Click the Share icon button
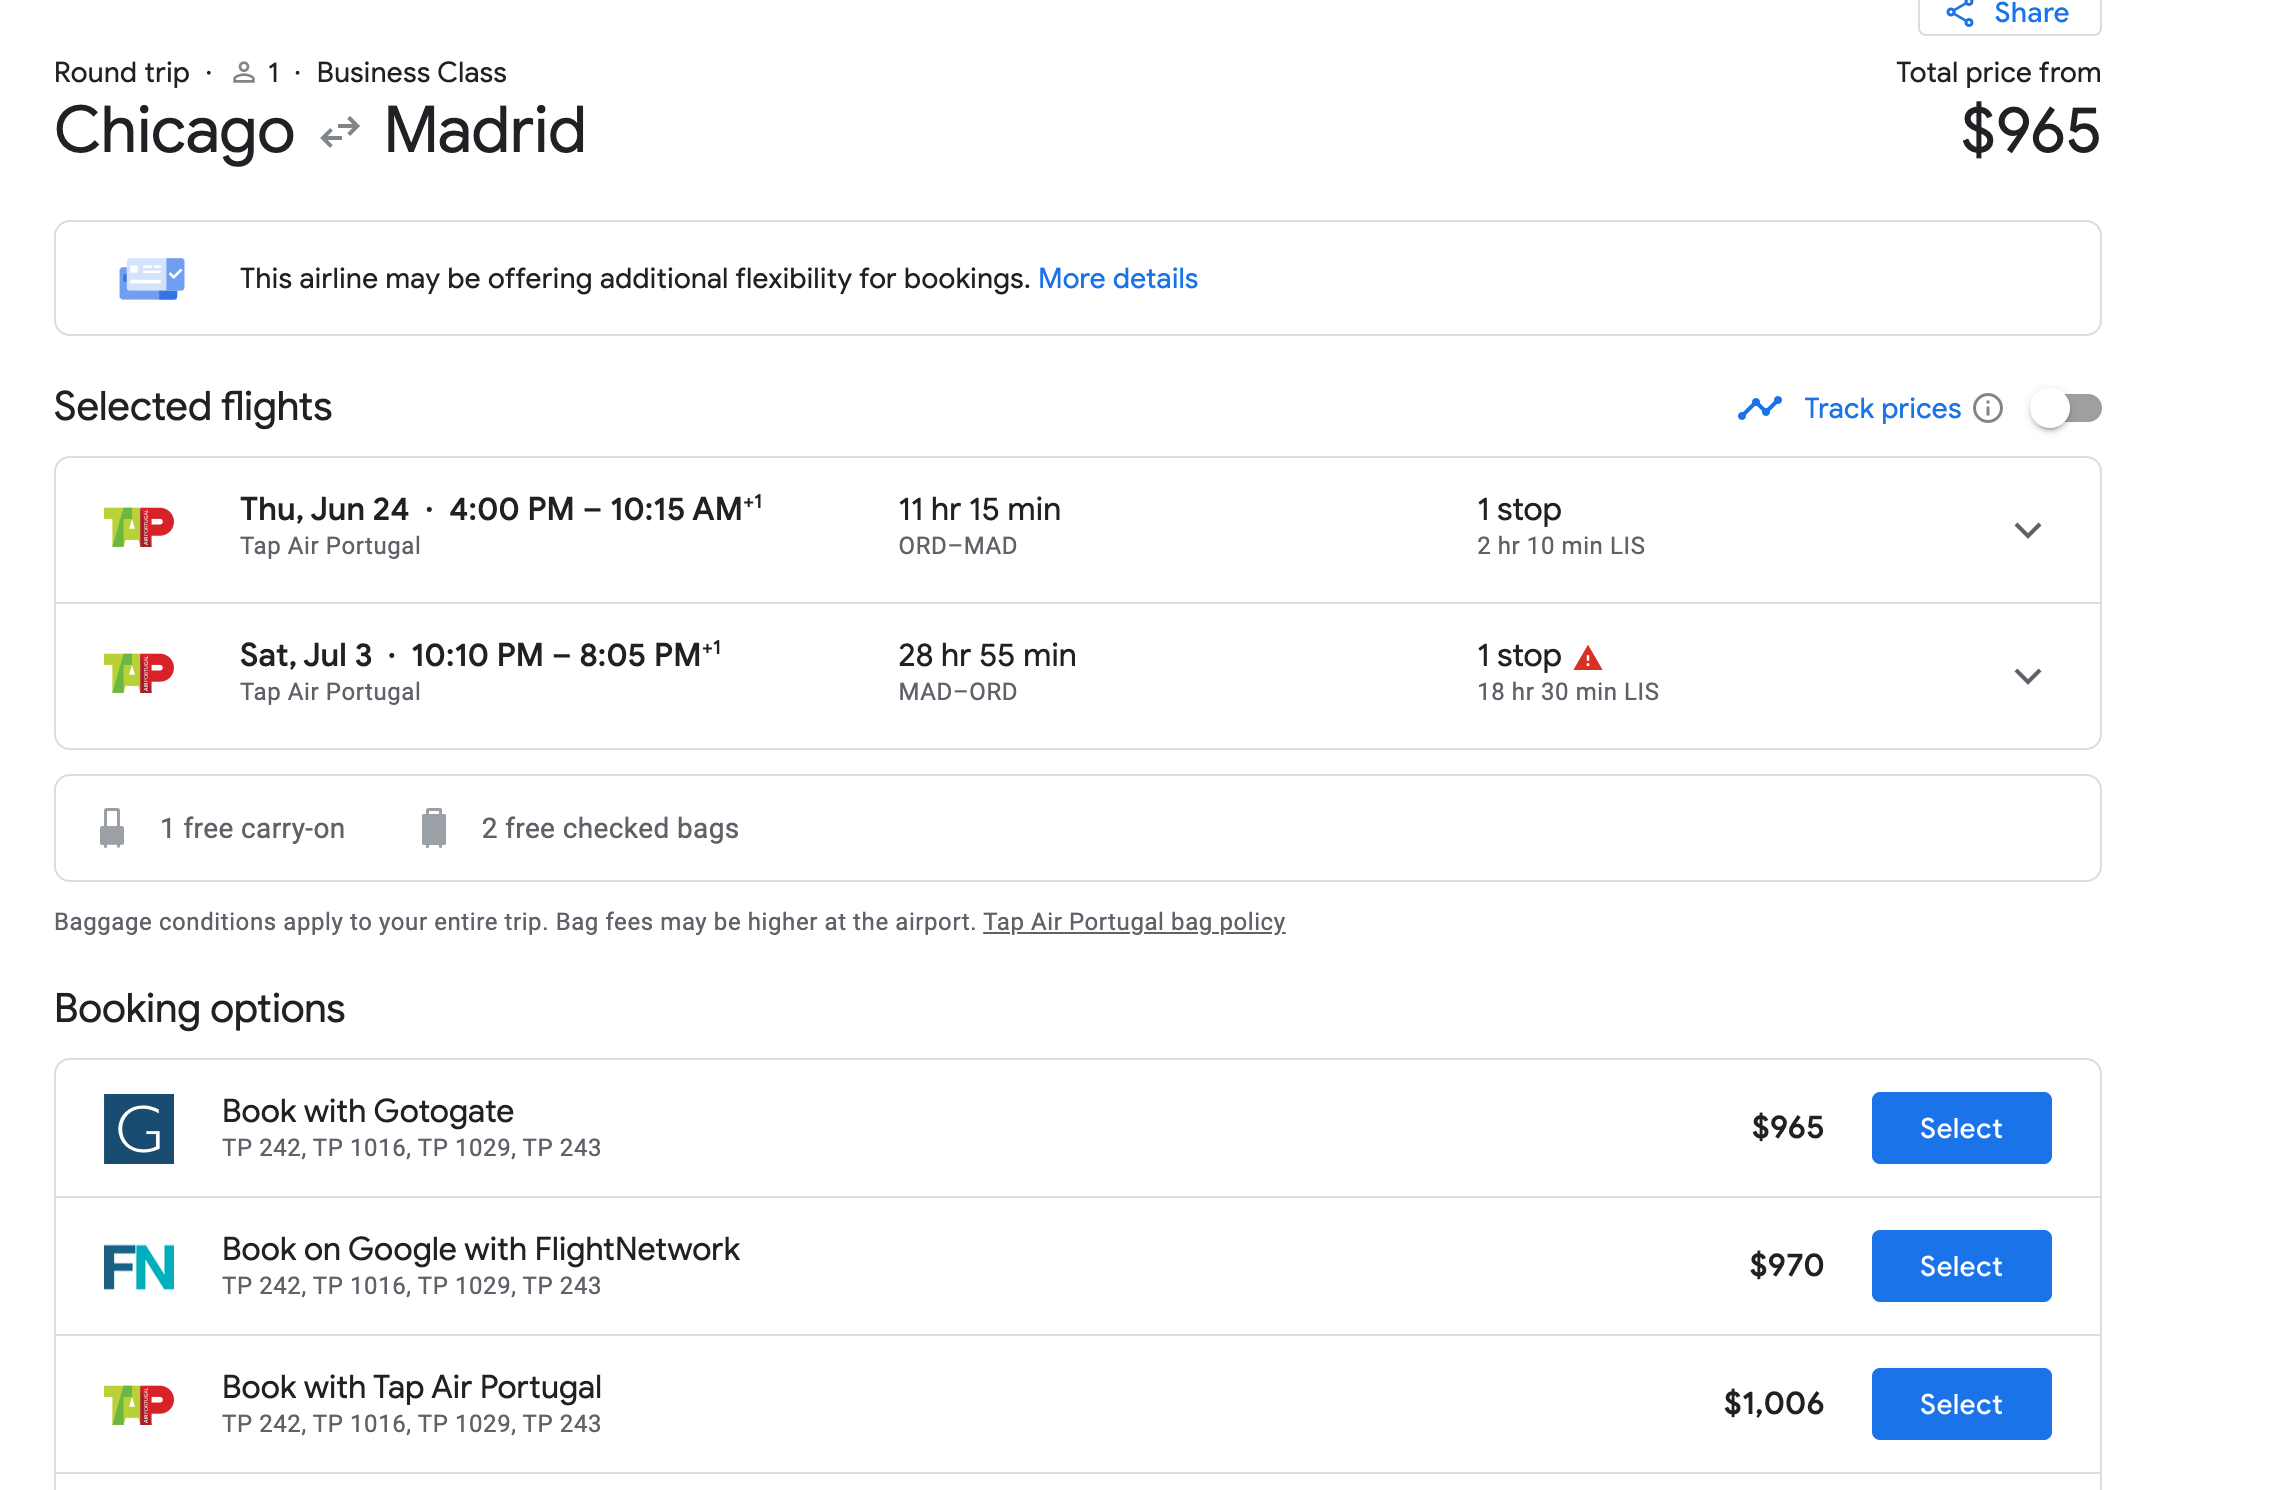 [x=1960, y=14]
